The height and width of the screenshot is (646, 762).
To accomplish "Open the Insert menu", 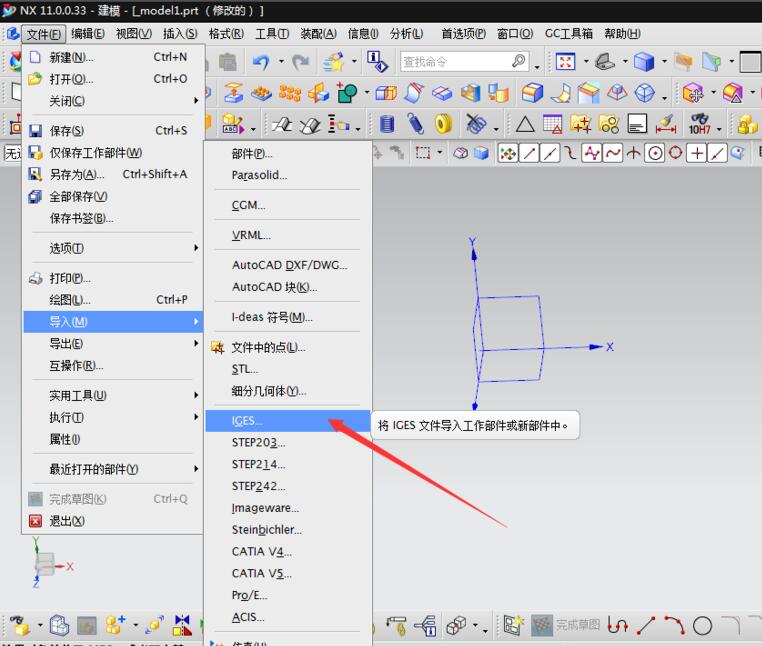I will click(180, 34).
